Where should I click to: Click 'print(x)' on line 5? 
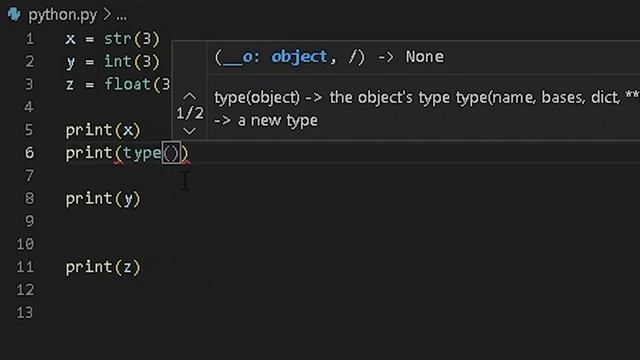click(x=103, y=130)
